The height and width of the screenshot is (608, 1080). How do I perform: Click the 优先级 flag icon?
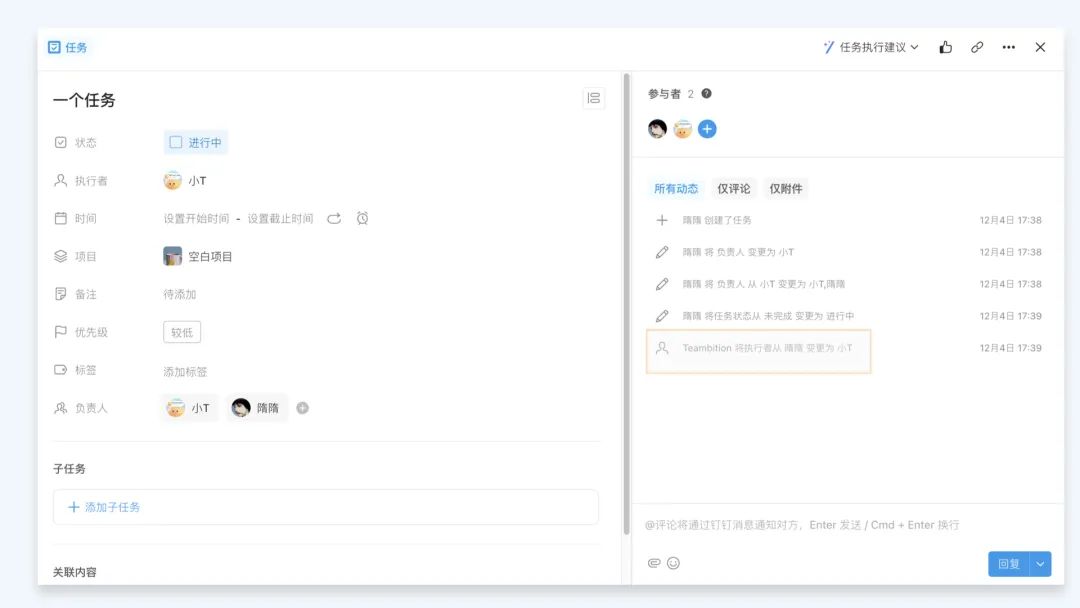pos(61,332)
